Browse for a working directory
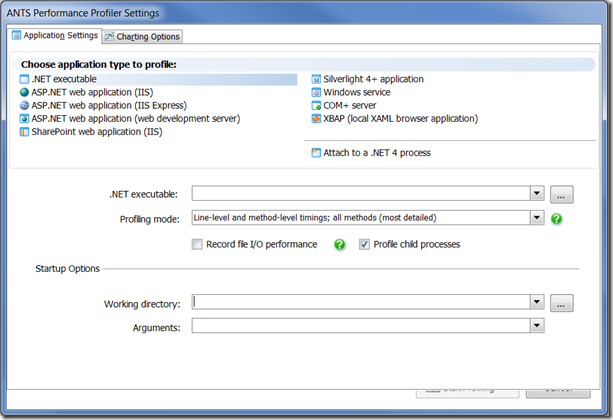 [x=562, y=303]
